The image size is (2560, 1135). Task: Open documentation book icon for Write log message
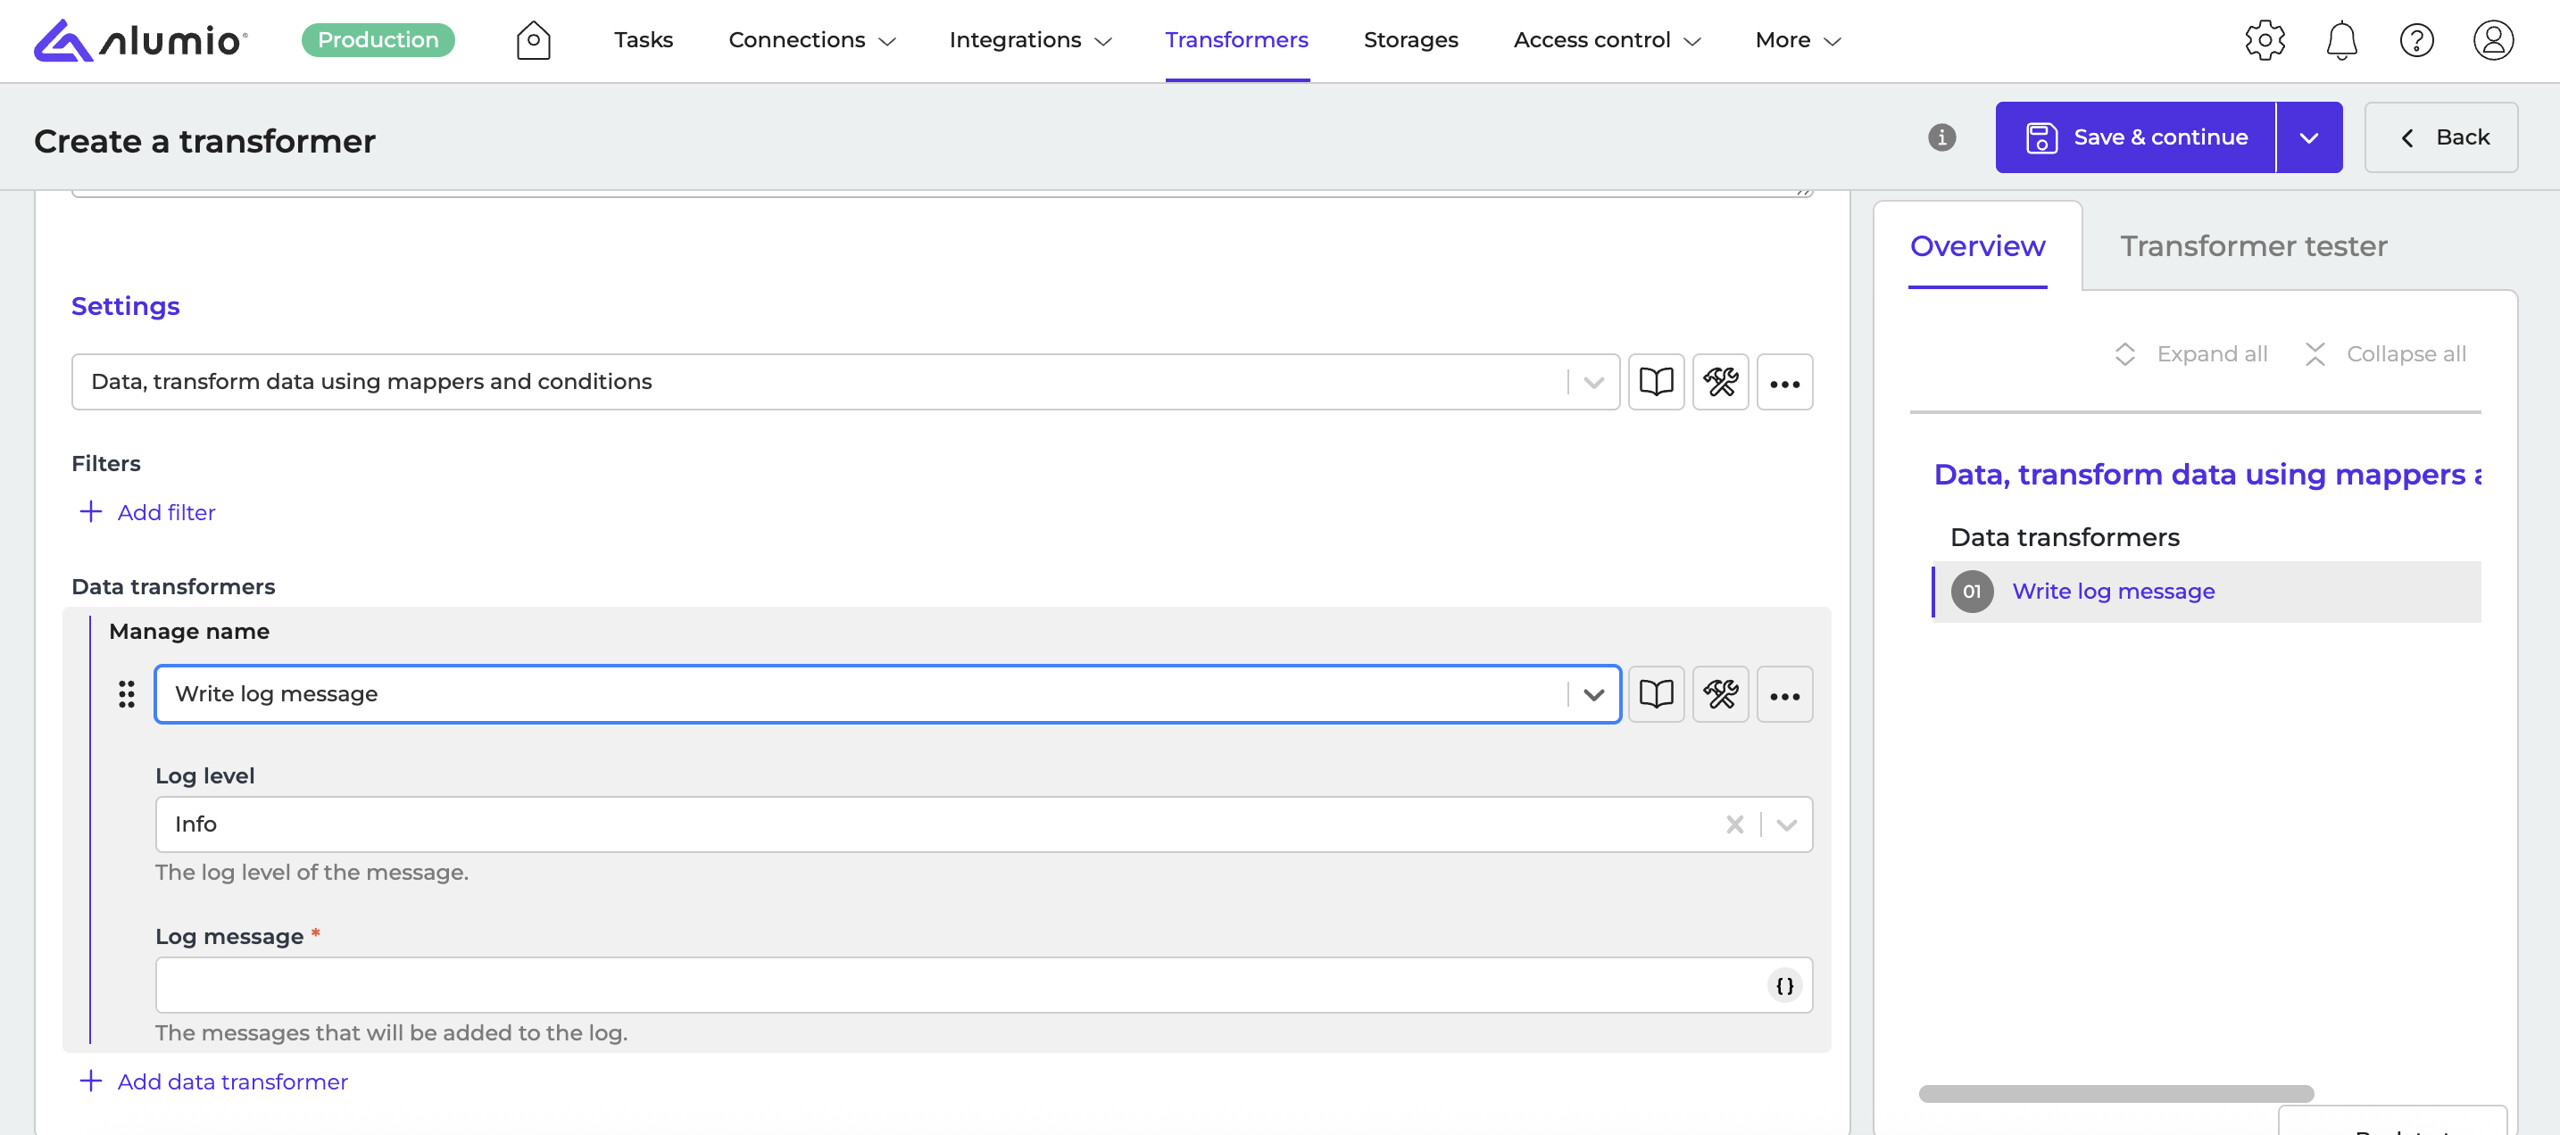coord(1656,694)
